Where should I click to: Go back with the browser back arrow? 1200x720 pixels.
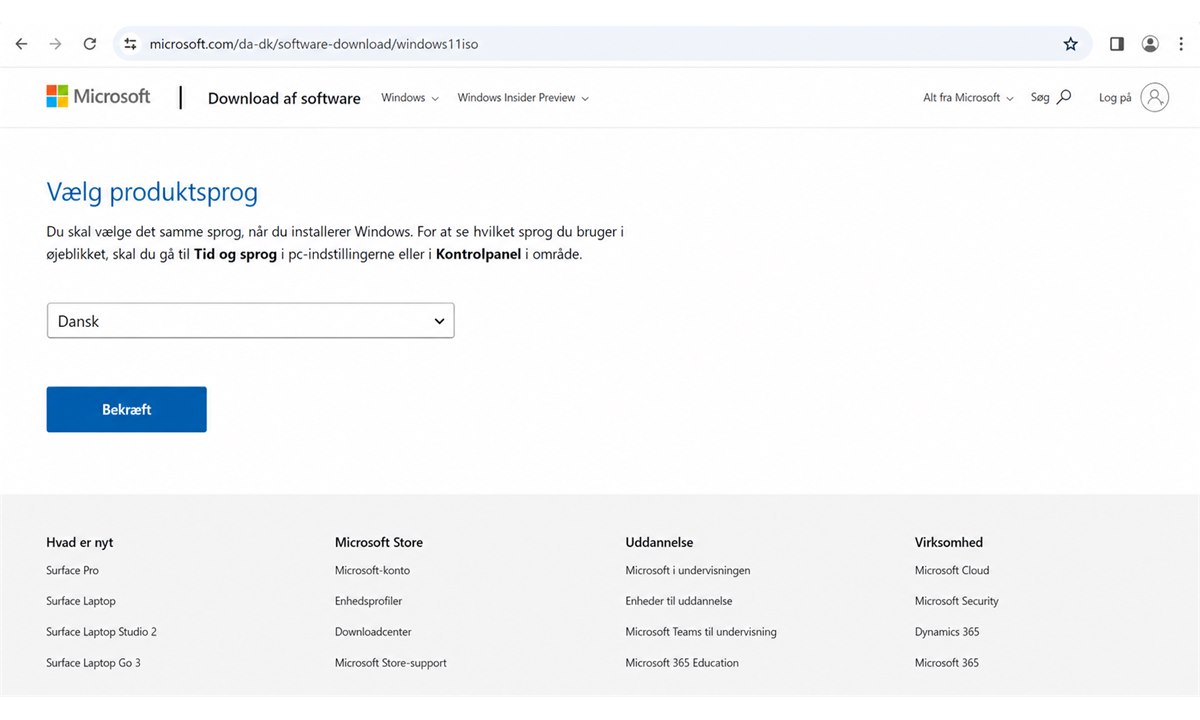pyautogui.click(x=21, y=44)
